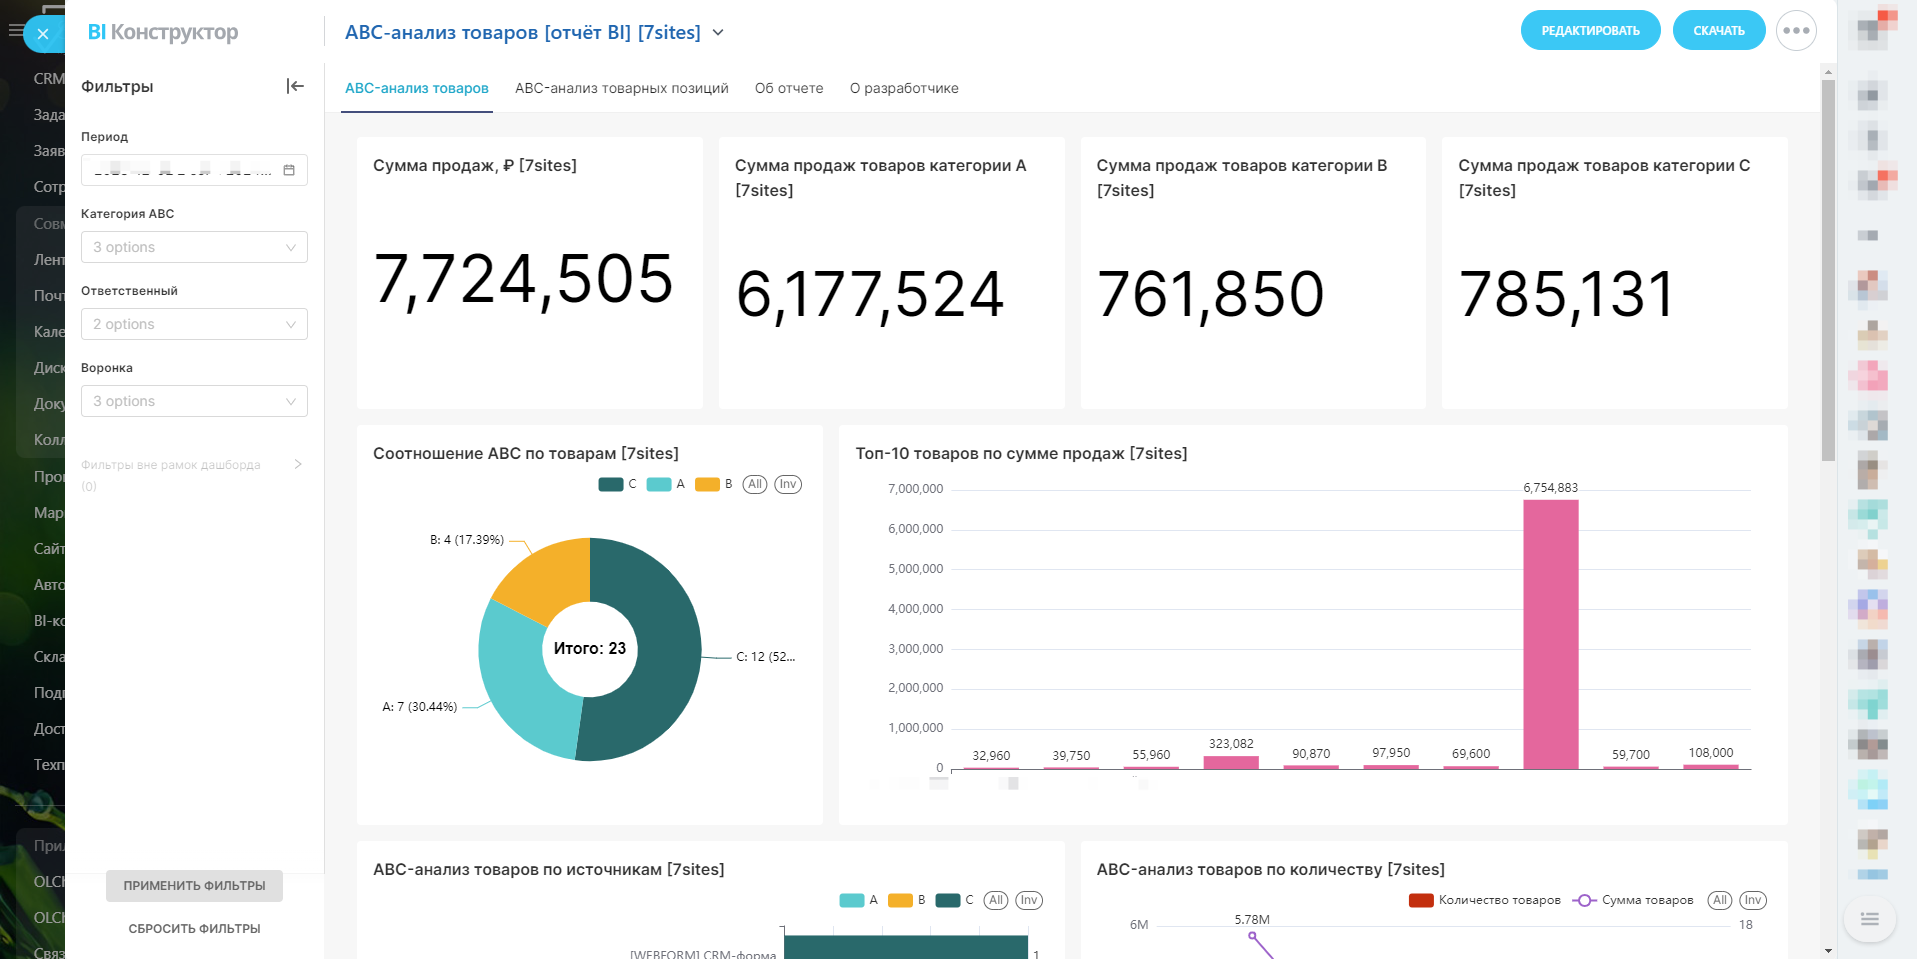1917x959 pixels.
Task: Click the Inv button in the pie chart legend
Action: tap(788, 484)
